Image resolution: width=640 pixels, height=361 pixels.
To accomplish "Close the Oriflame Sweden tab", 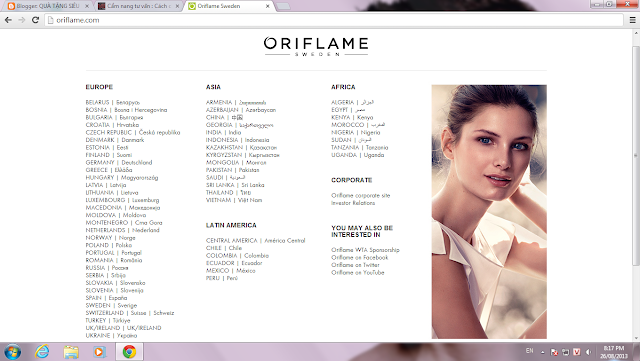I will point(267,6).
